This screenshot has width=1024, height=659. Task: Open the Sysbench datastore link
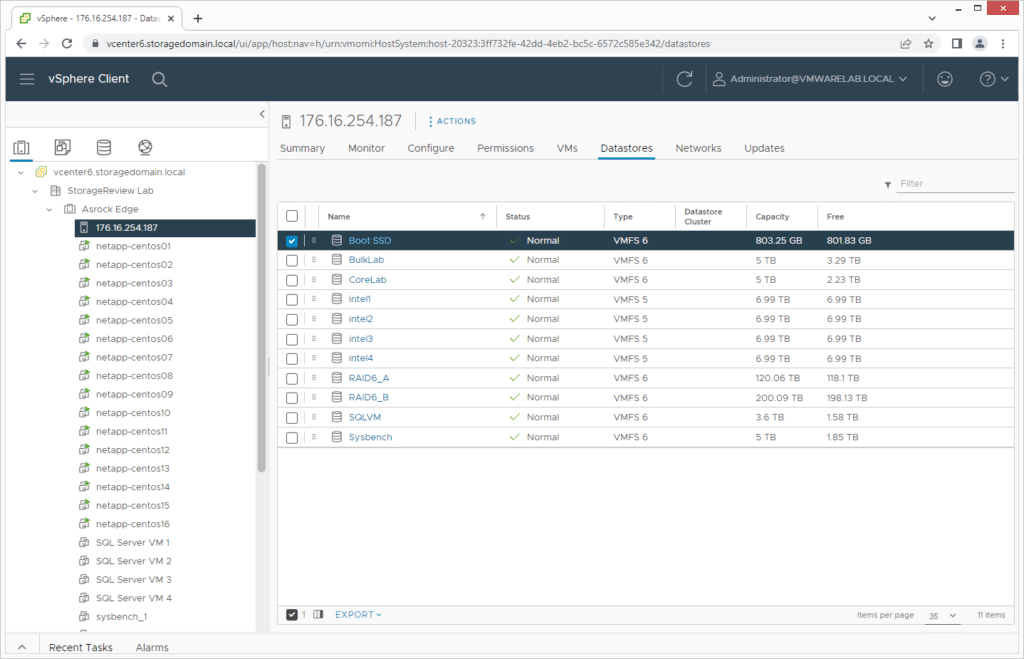(x=370, y=437)
